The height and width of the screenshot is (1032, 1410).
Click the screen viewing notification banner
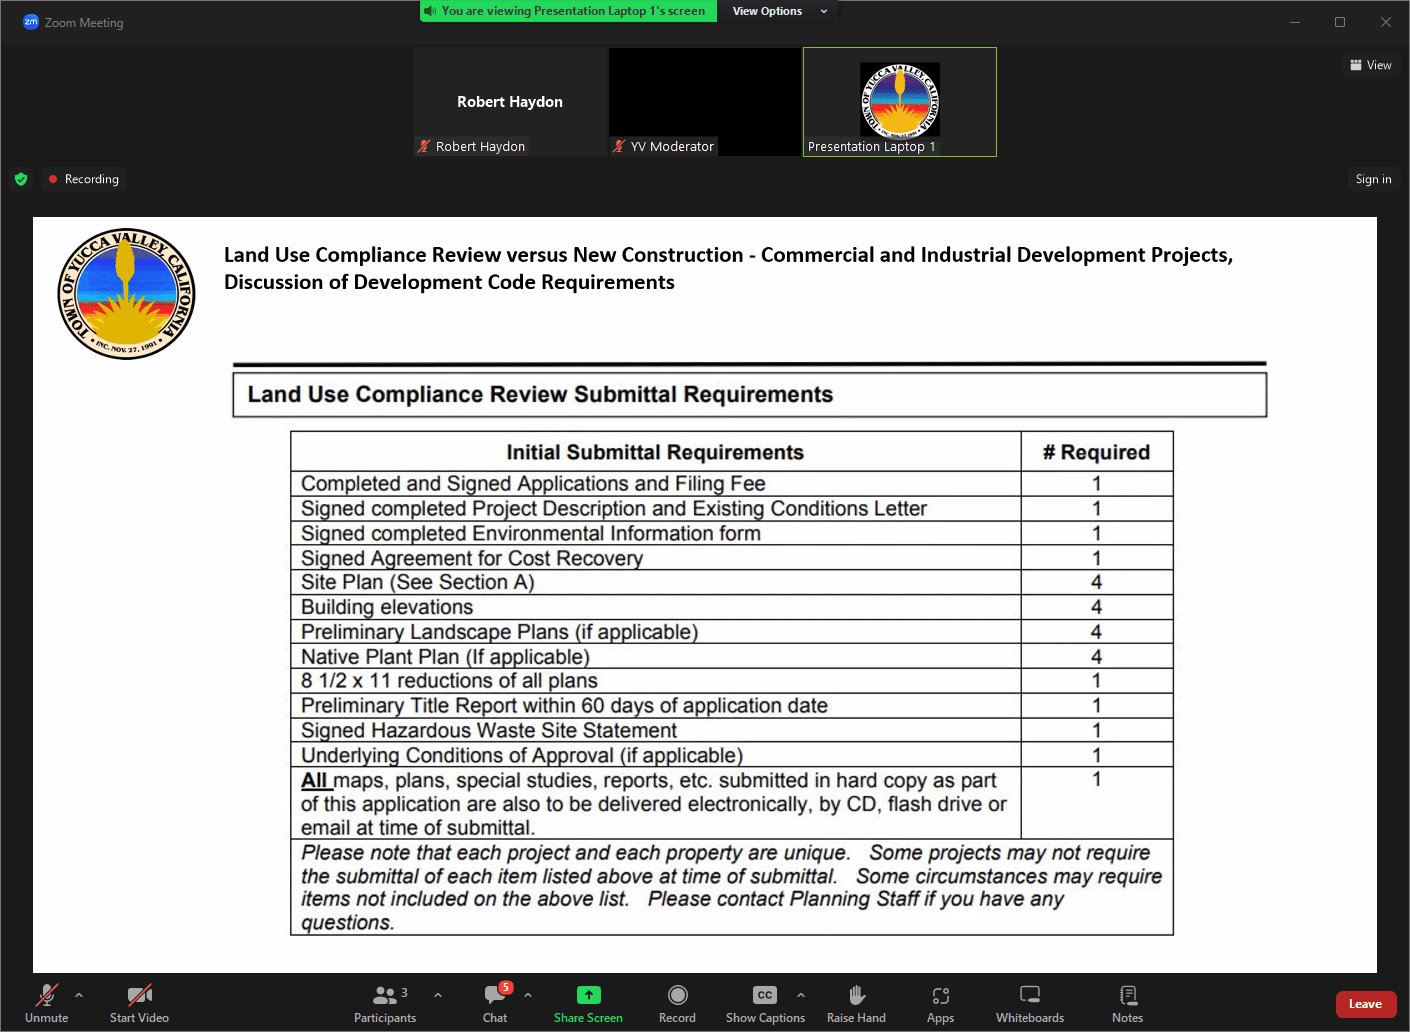click(x=568, y=11)
